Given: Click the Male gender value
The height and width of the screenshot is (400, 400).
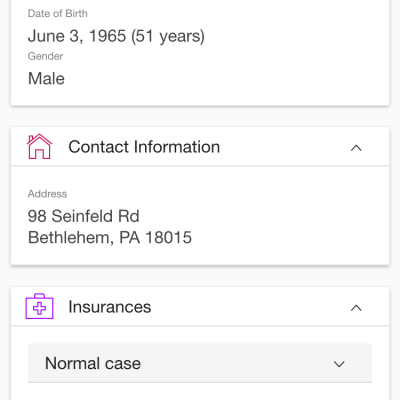Looking at the screenshot, I should tap(46, 79).
